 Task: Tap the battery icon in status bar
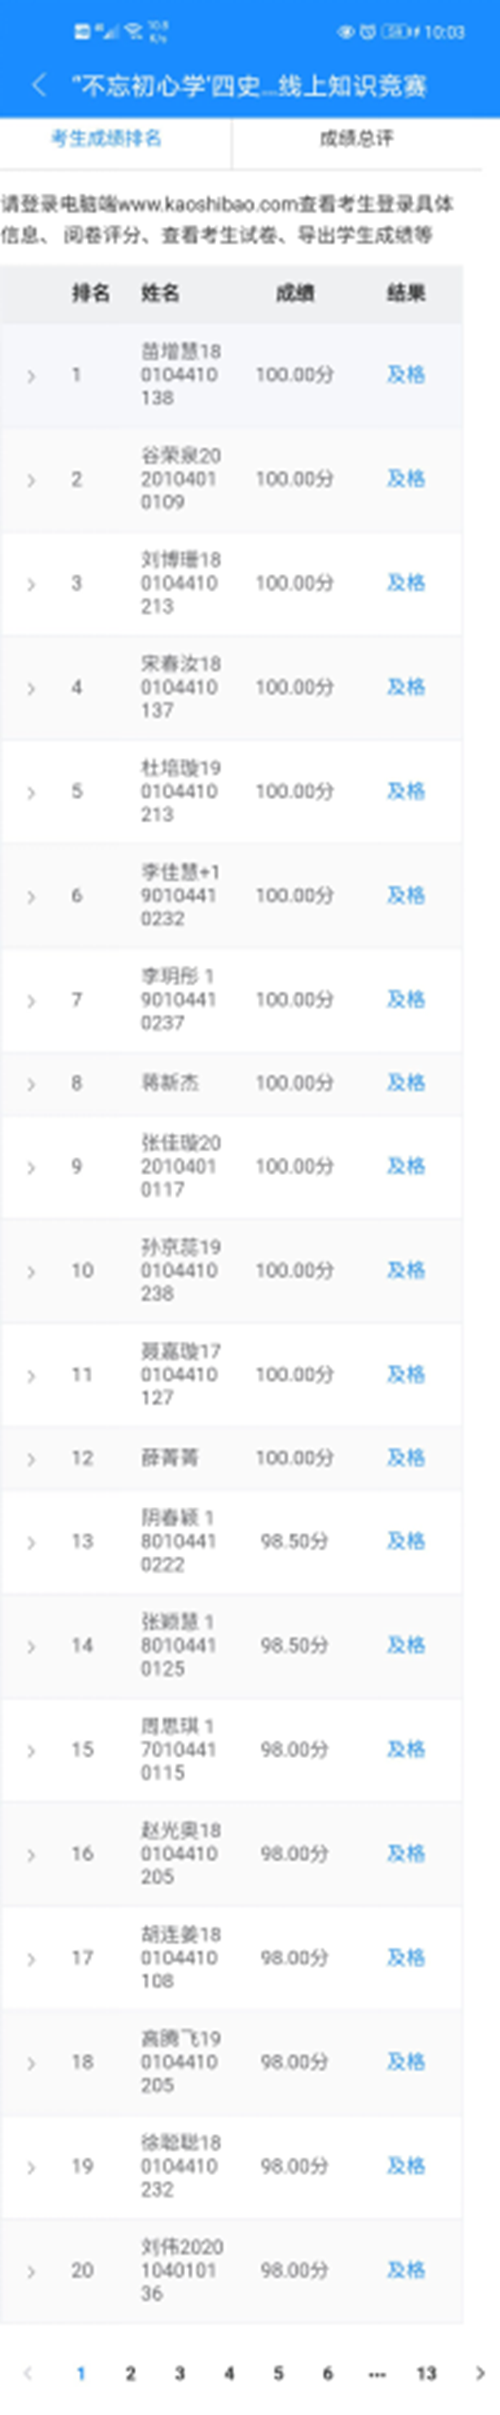[x=394, y=32]
